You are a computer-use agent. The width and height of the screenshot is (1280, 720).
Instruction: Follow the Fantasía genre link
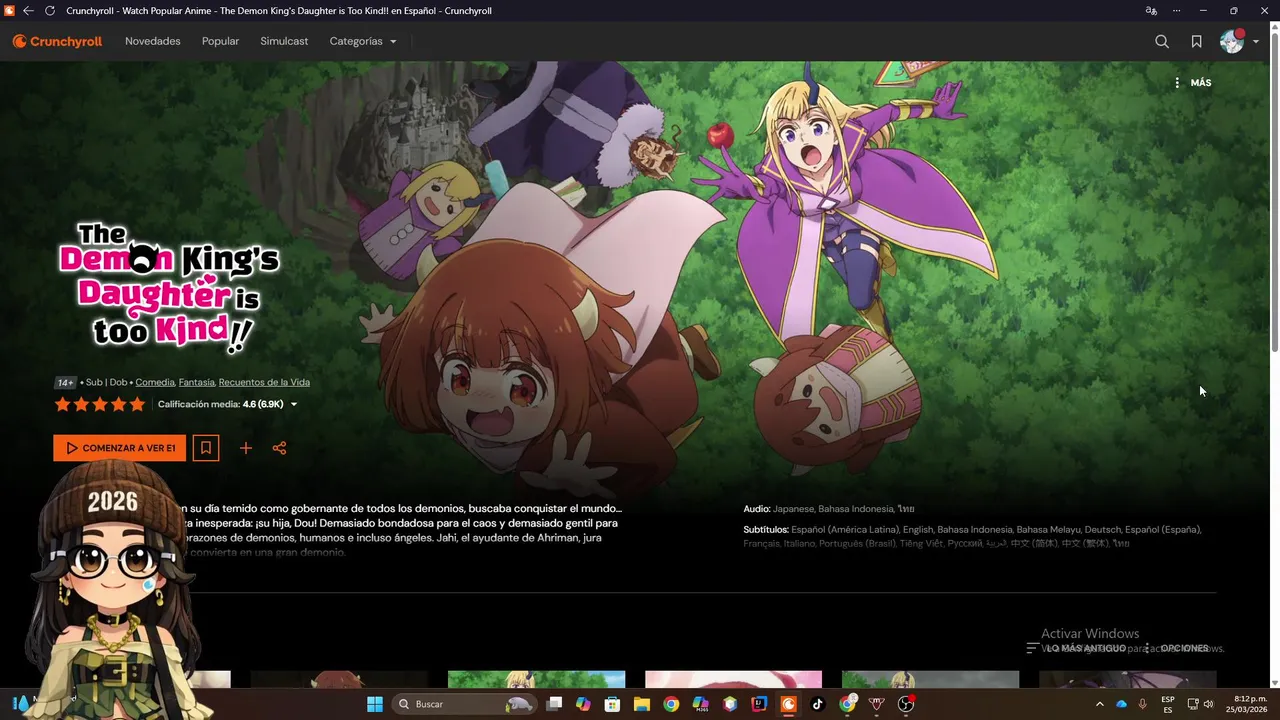(197, 382)
